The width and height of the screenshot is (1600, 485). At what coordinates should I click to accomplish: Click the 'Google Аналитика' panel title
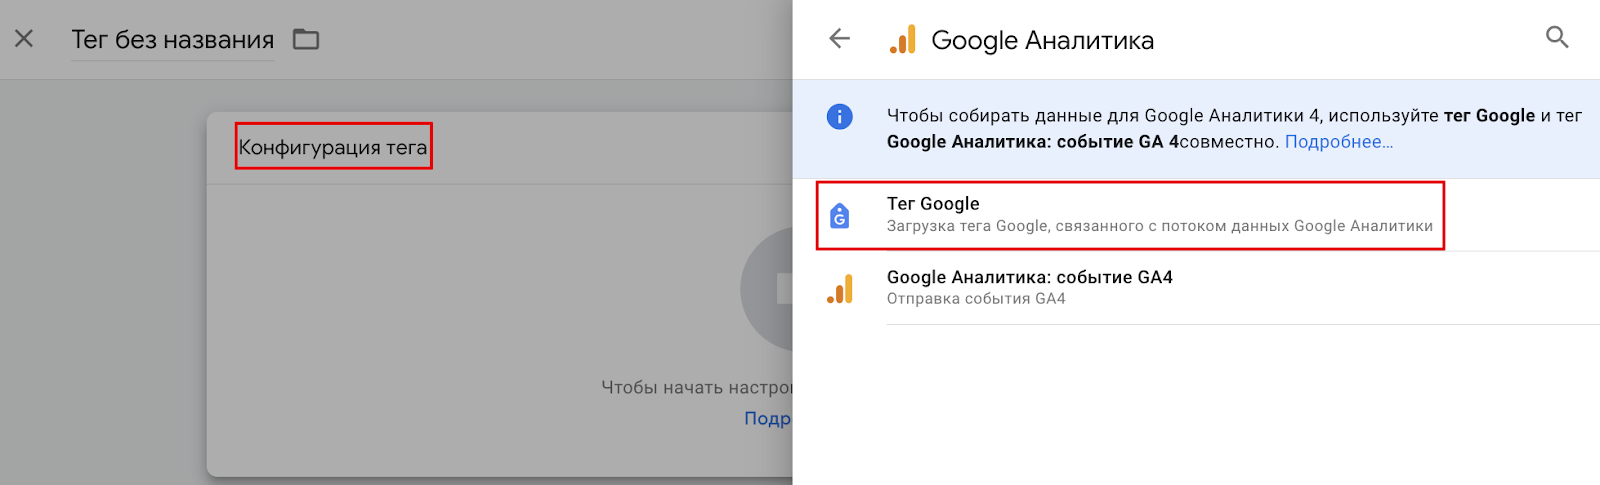[x=1042, y=40]
